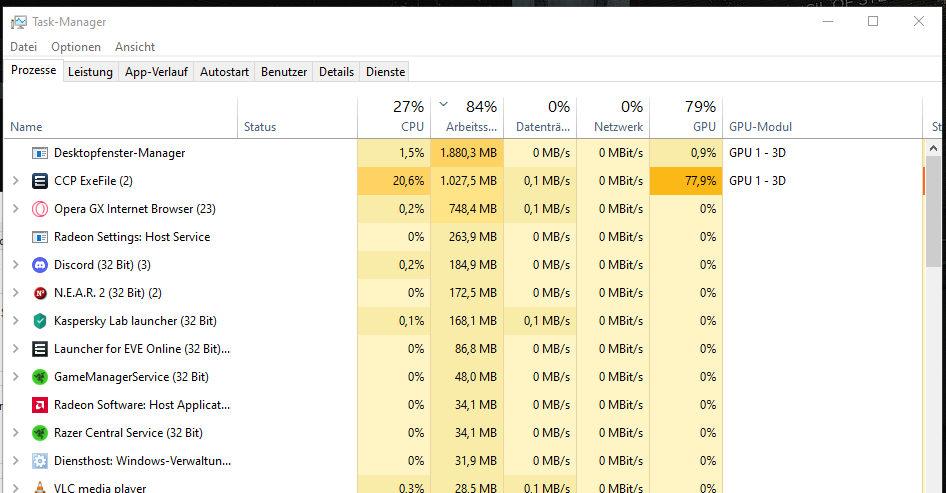Expand the Diensthost: Windows-Verwaltung group
The width and height of the screenshot is (946, 493).
[x=16, y=461]
